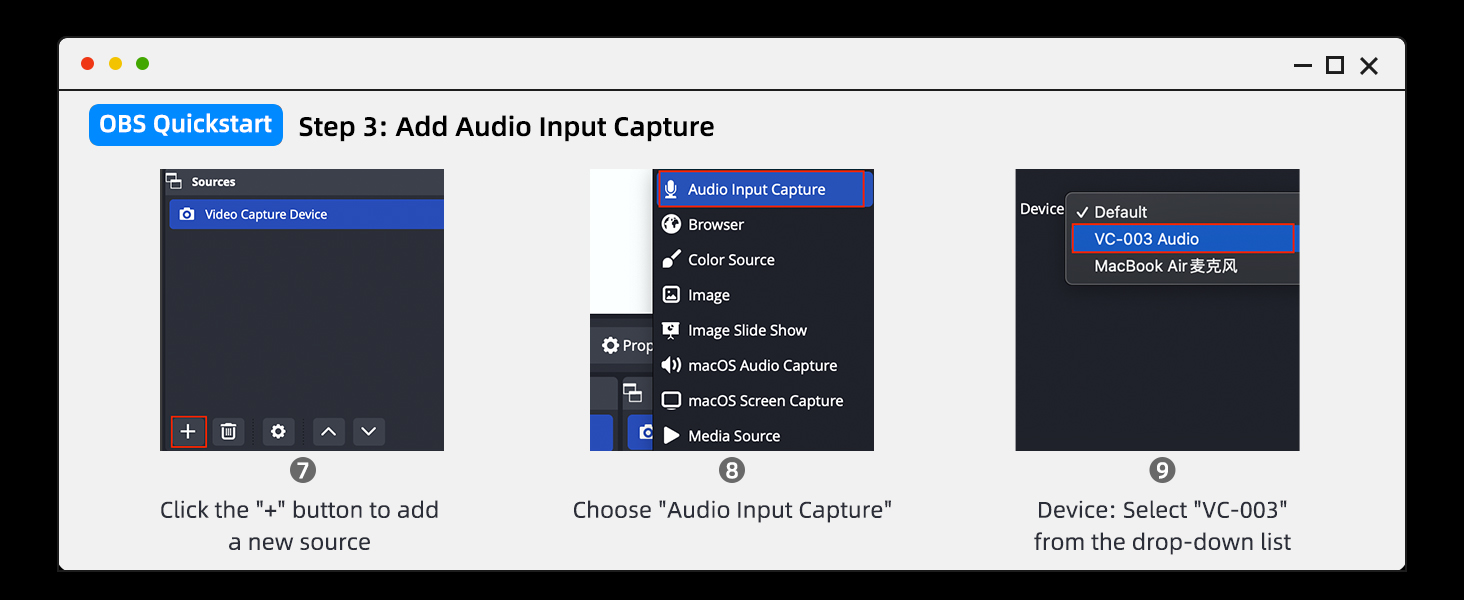Pick Color Source in the list

[x=730, y=260]
